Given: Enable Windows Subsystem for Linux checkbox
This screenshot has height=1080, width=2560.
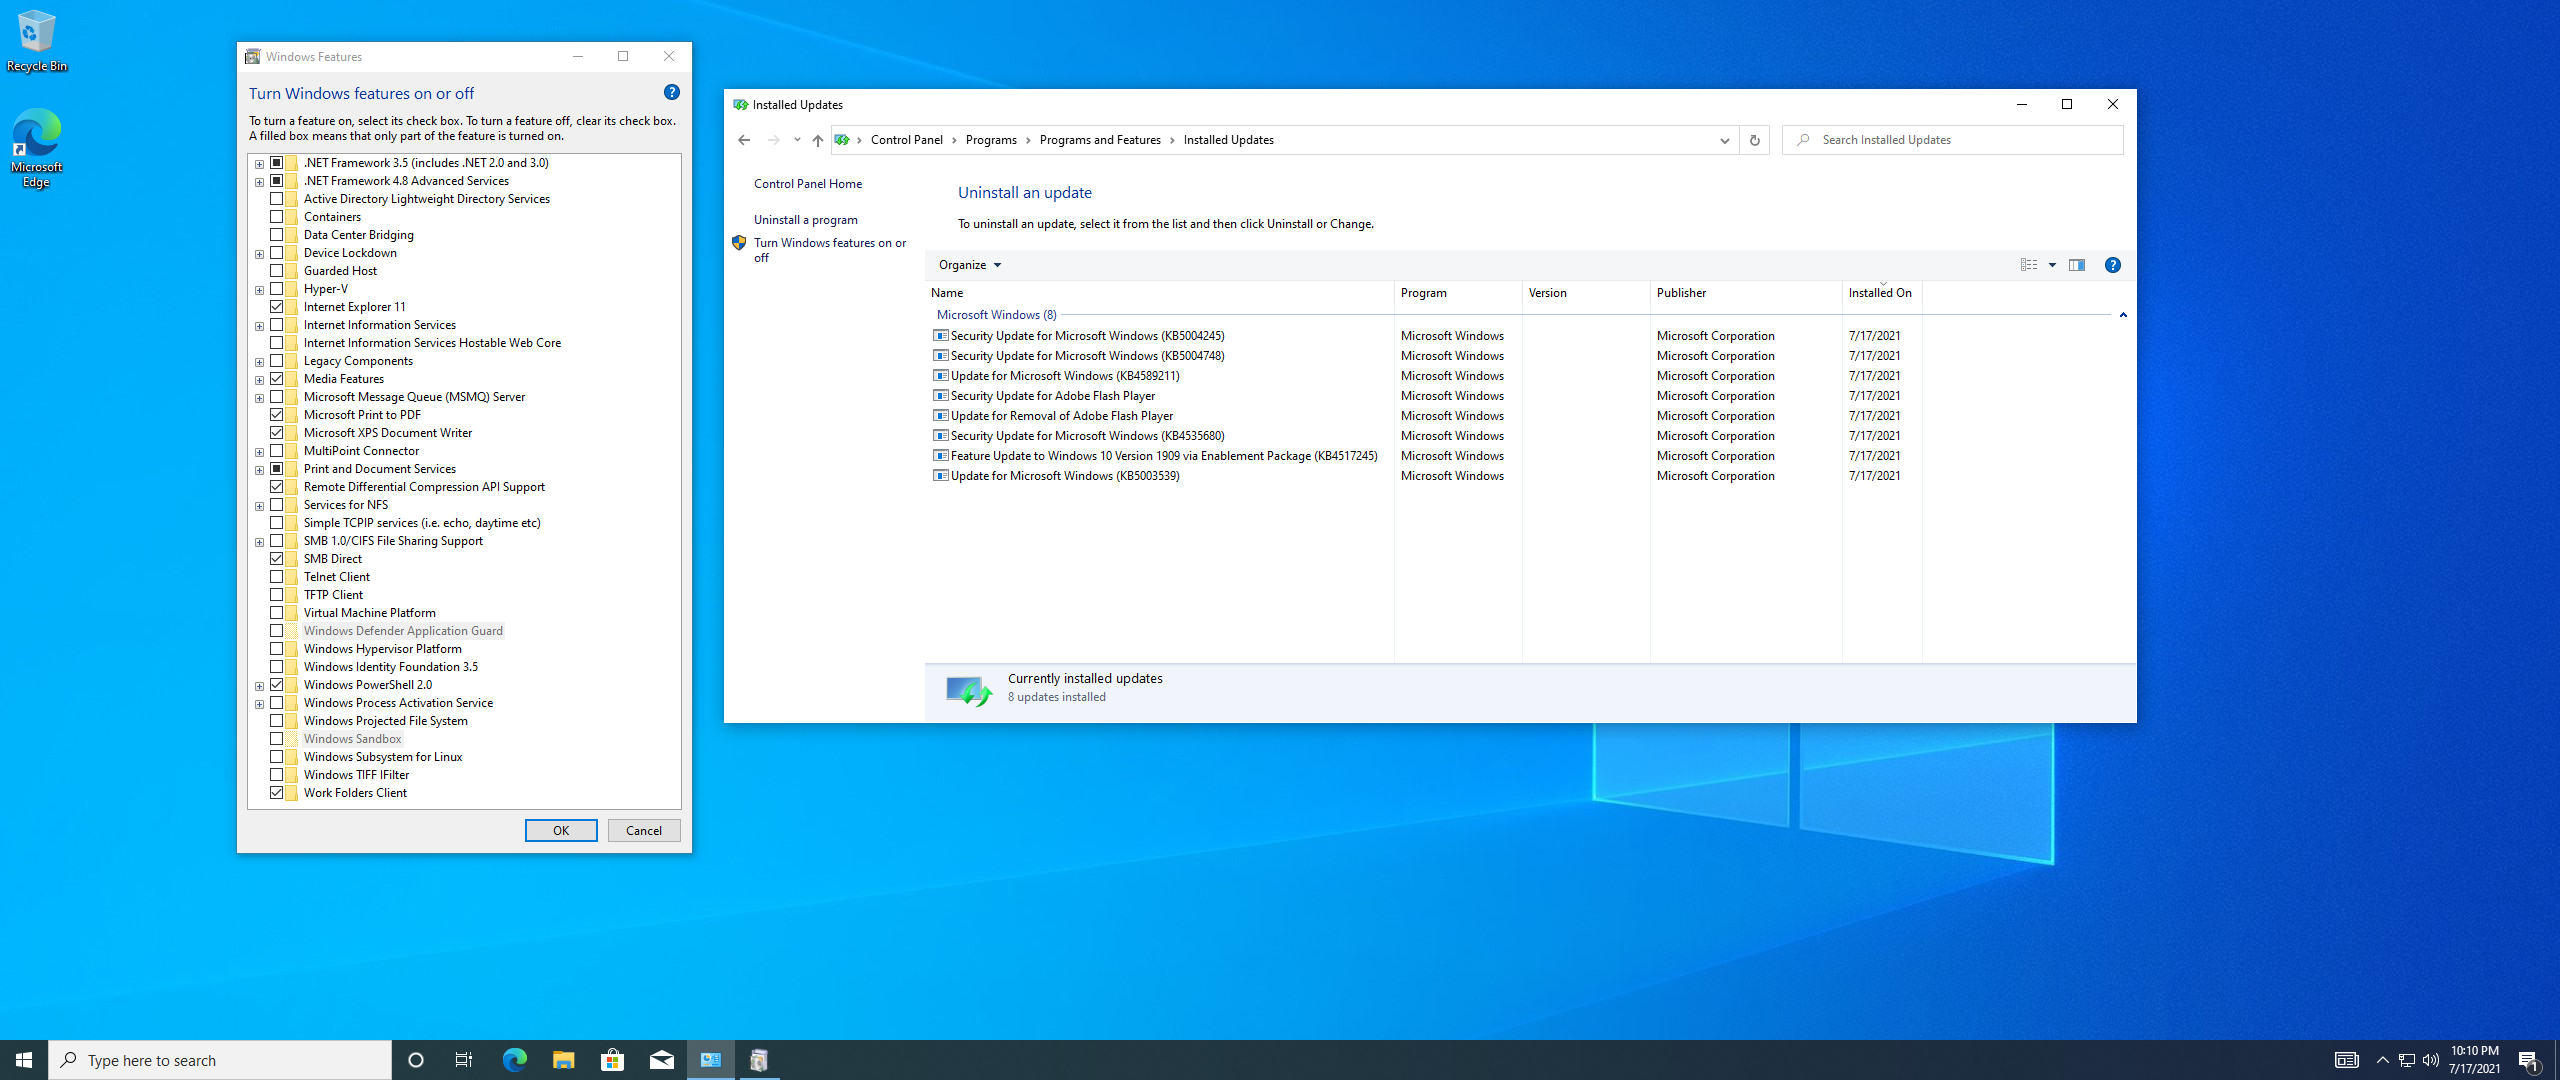Looking at the screenshot, I should point(277,757).
